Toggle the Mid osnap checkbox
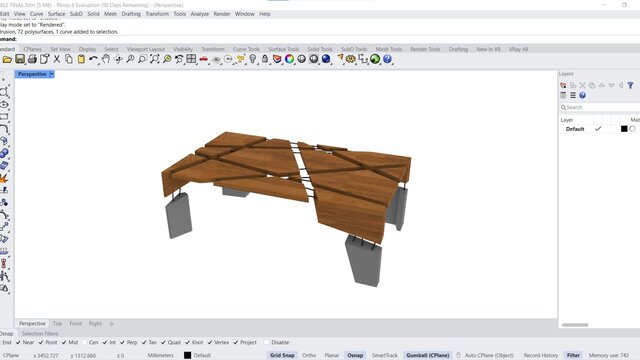Viewport: 640px width, 360px height. click(x=64, y=342)
